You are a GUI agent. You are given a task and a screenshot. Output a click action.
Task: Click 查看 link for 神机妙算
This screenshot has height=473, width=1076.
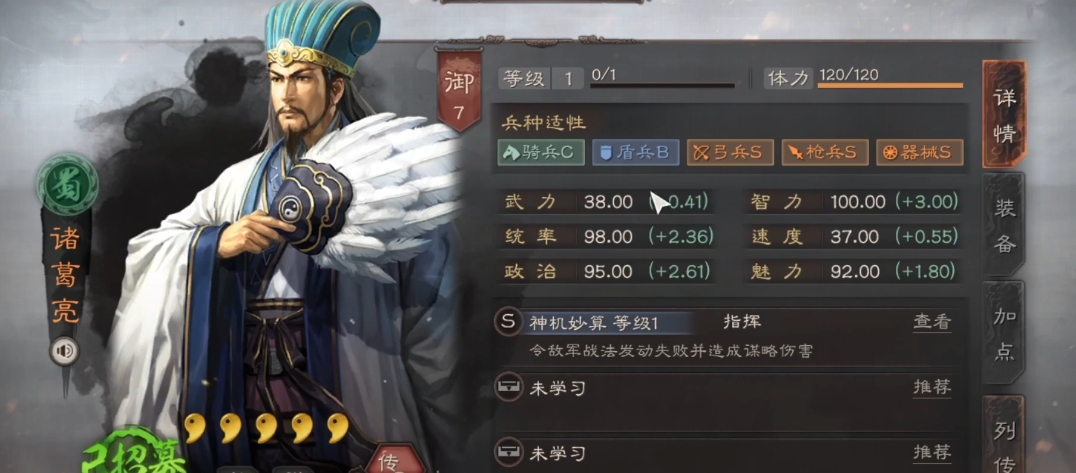pyautogui.click(x=932, y=322)
